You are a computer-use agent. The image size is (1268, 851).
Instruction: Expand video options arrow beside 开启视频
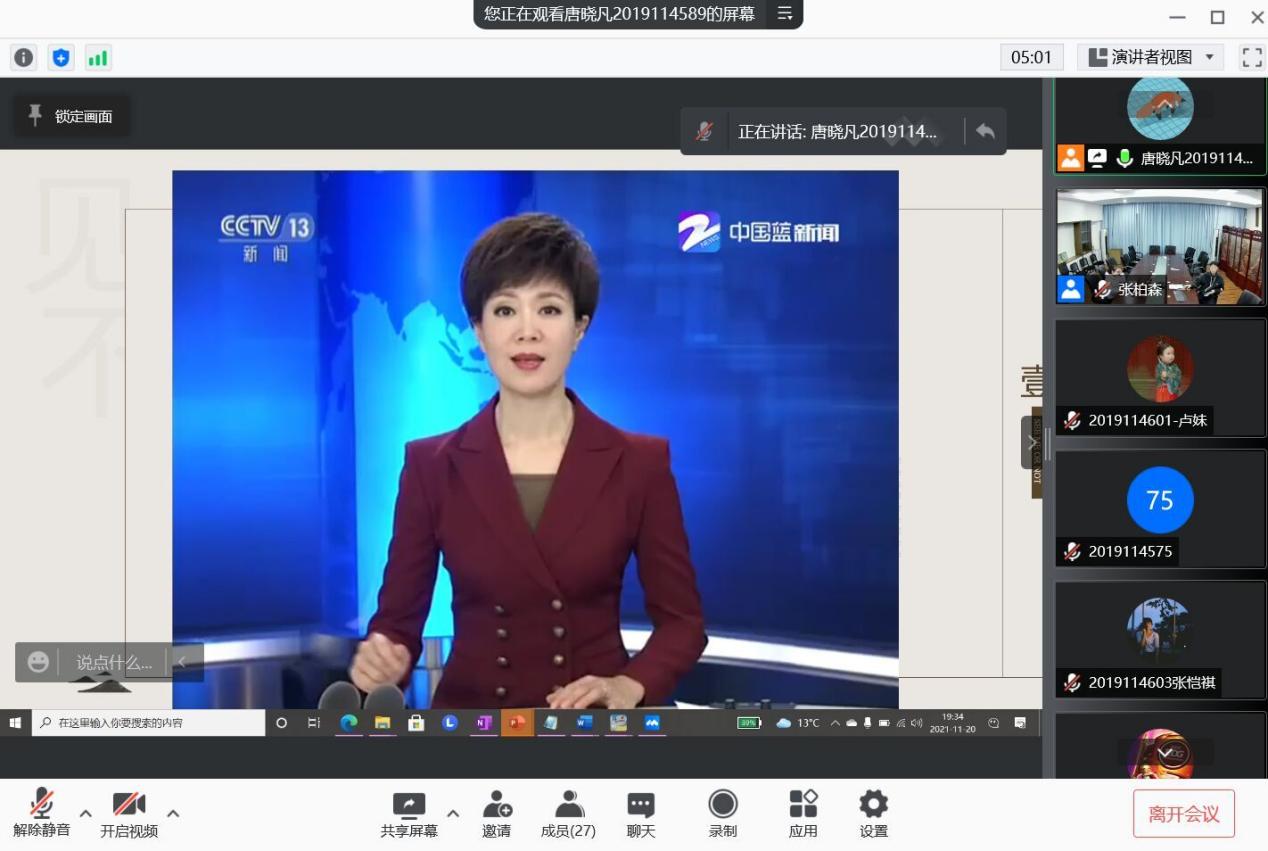click(173, 813)
